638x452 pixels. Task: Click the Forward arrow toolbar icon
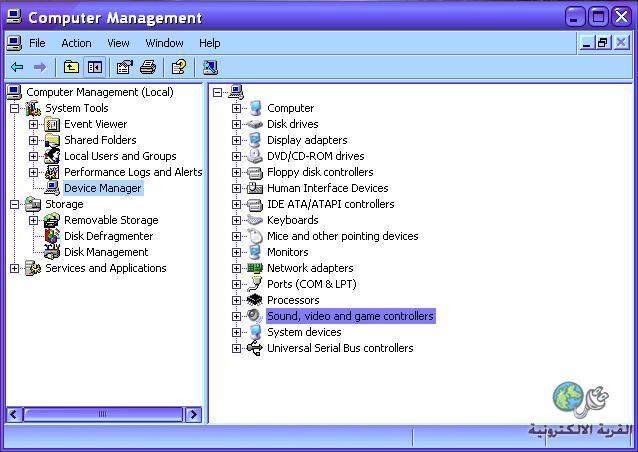[40, 67]
